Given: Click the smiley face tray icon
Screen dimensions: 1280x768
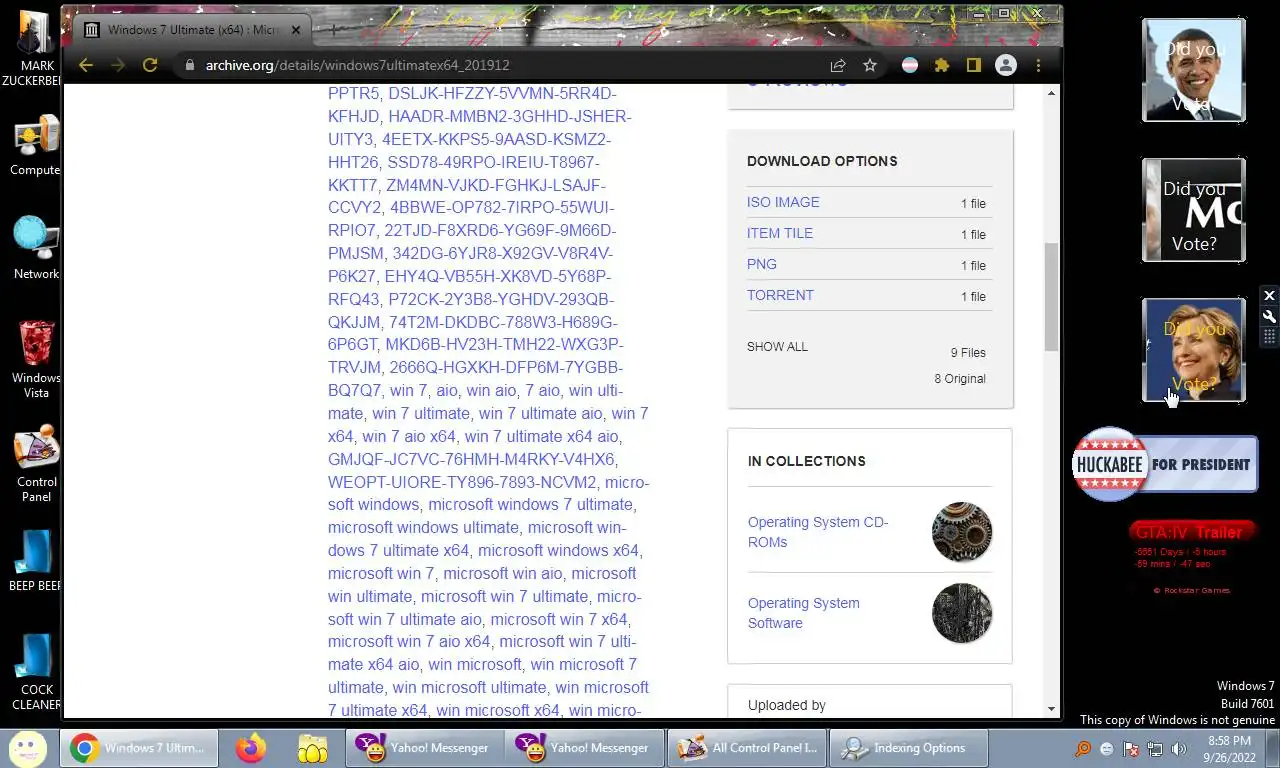Looking at the screenshot, I should coord(1107,748).
